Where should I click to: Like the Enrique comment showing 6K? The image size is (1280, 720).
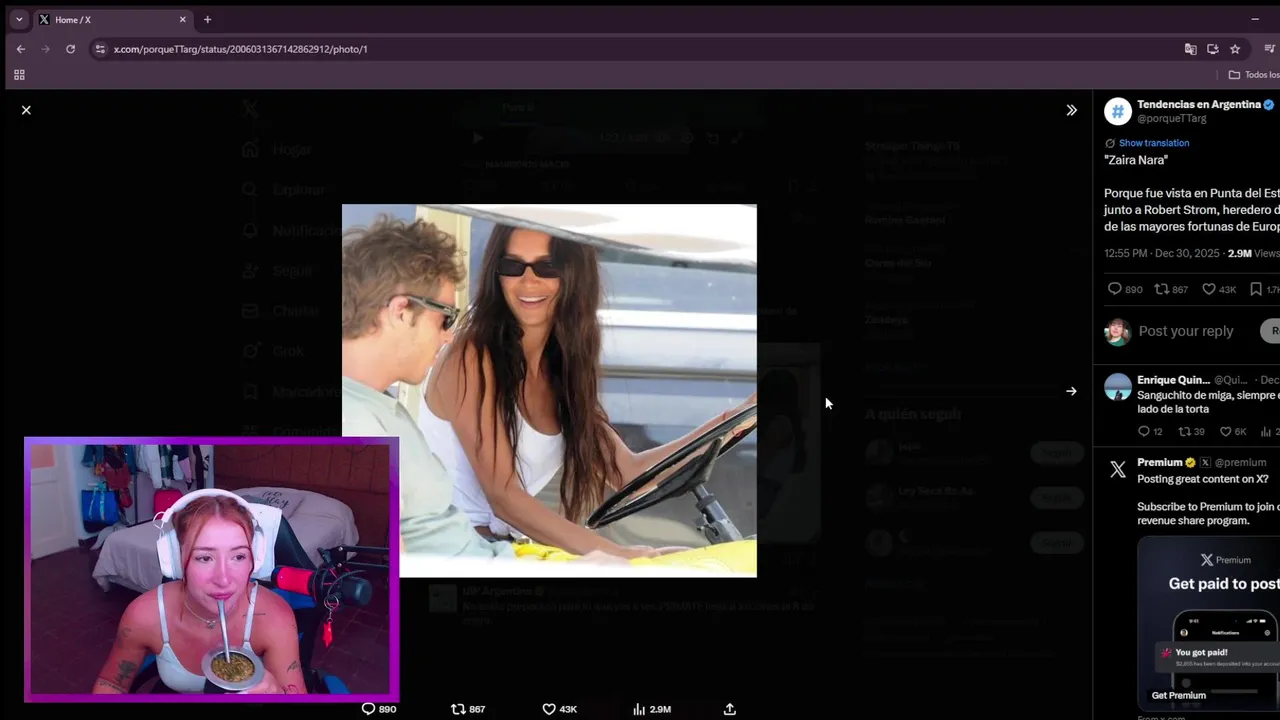1225,431
